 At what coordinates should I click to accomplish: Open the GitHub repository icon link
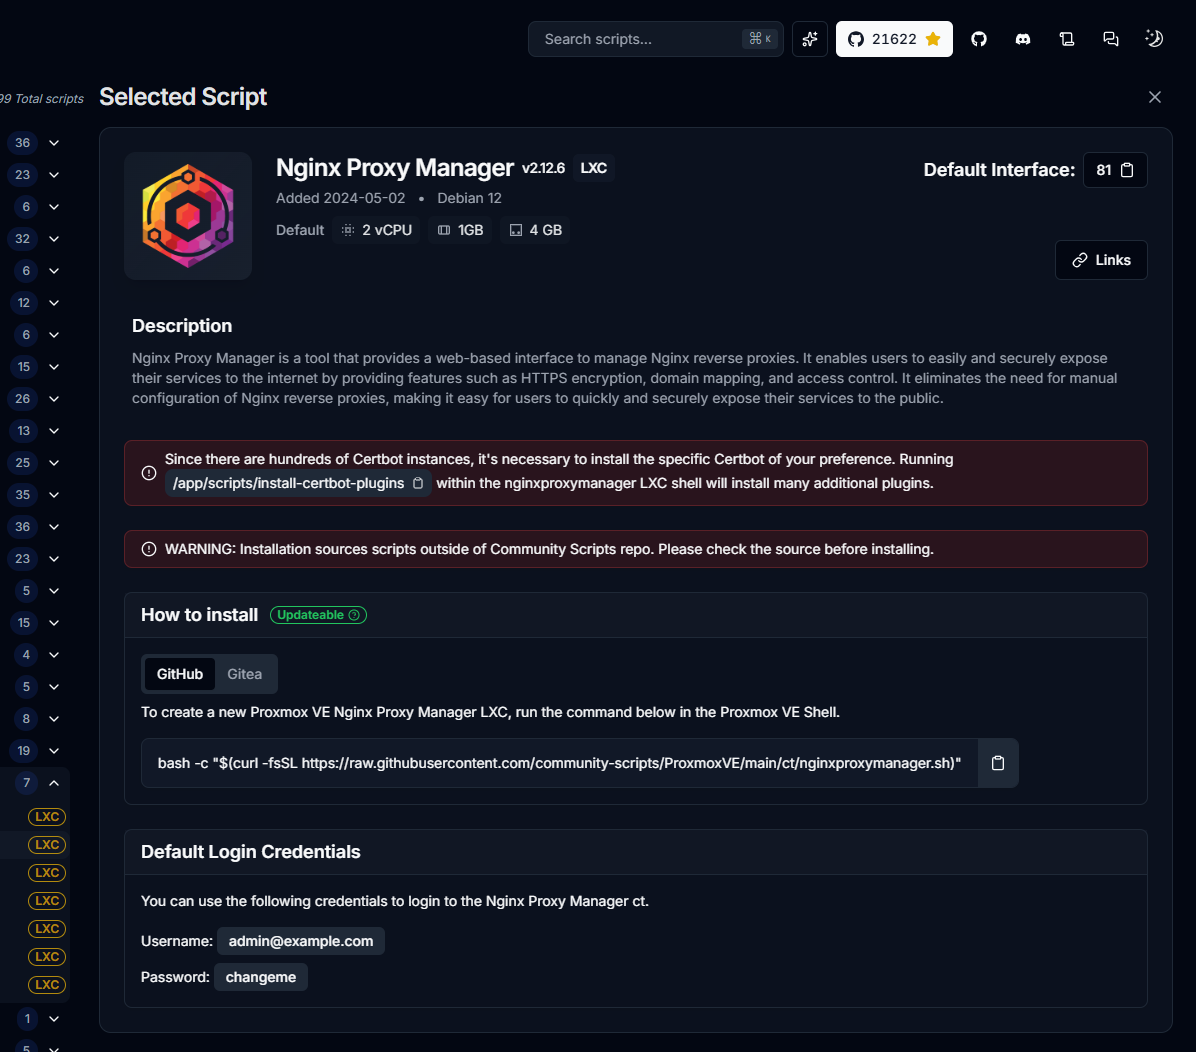(979, 39)
